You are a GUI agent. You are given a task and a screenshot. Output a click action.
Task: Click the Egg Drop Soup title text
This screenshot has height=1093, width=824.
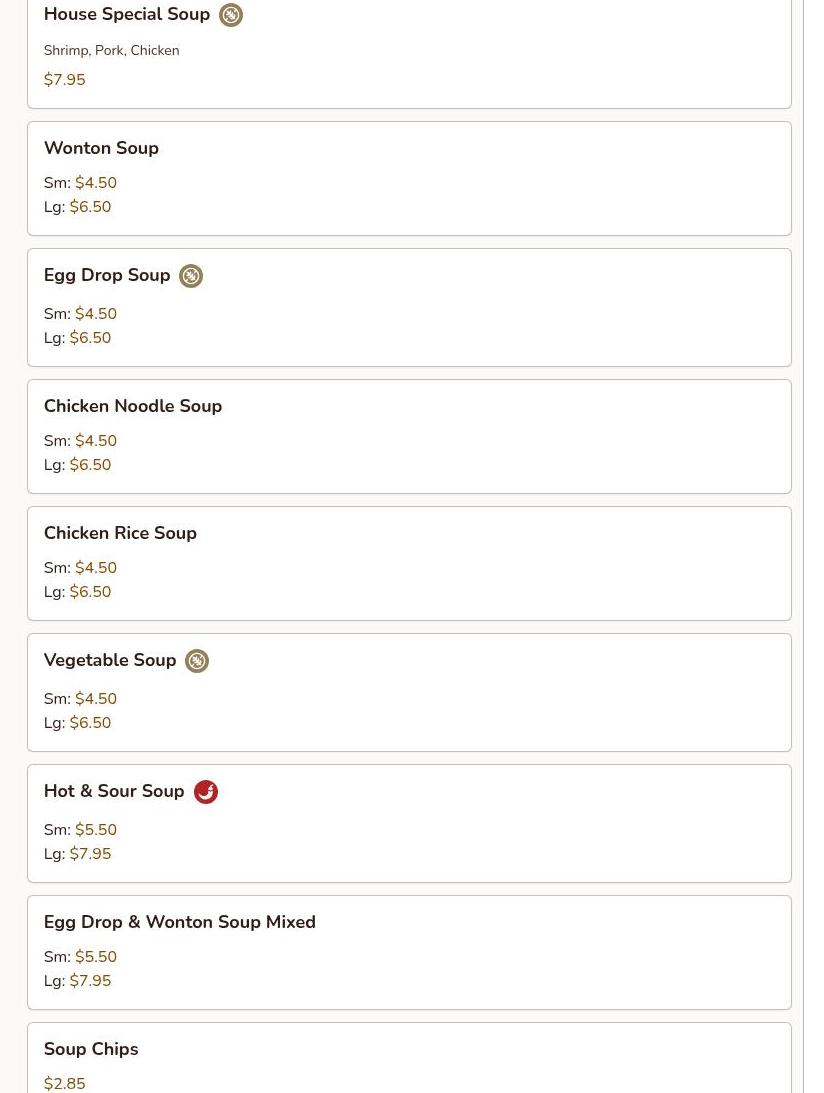click(107, 275)
